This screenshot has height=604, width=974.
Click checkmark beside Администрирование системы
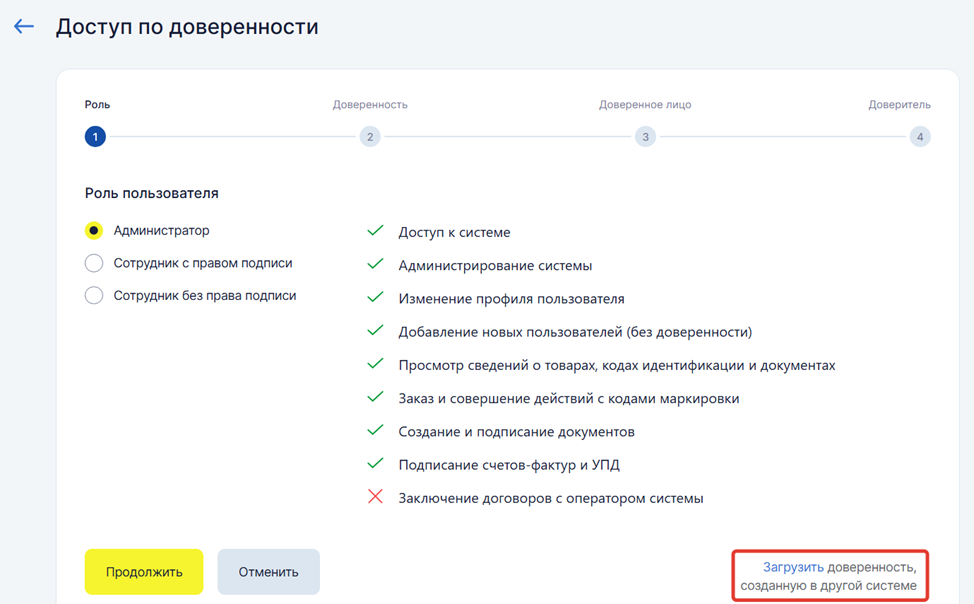tap(376, 265)
